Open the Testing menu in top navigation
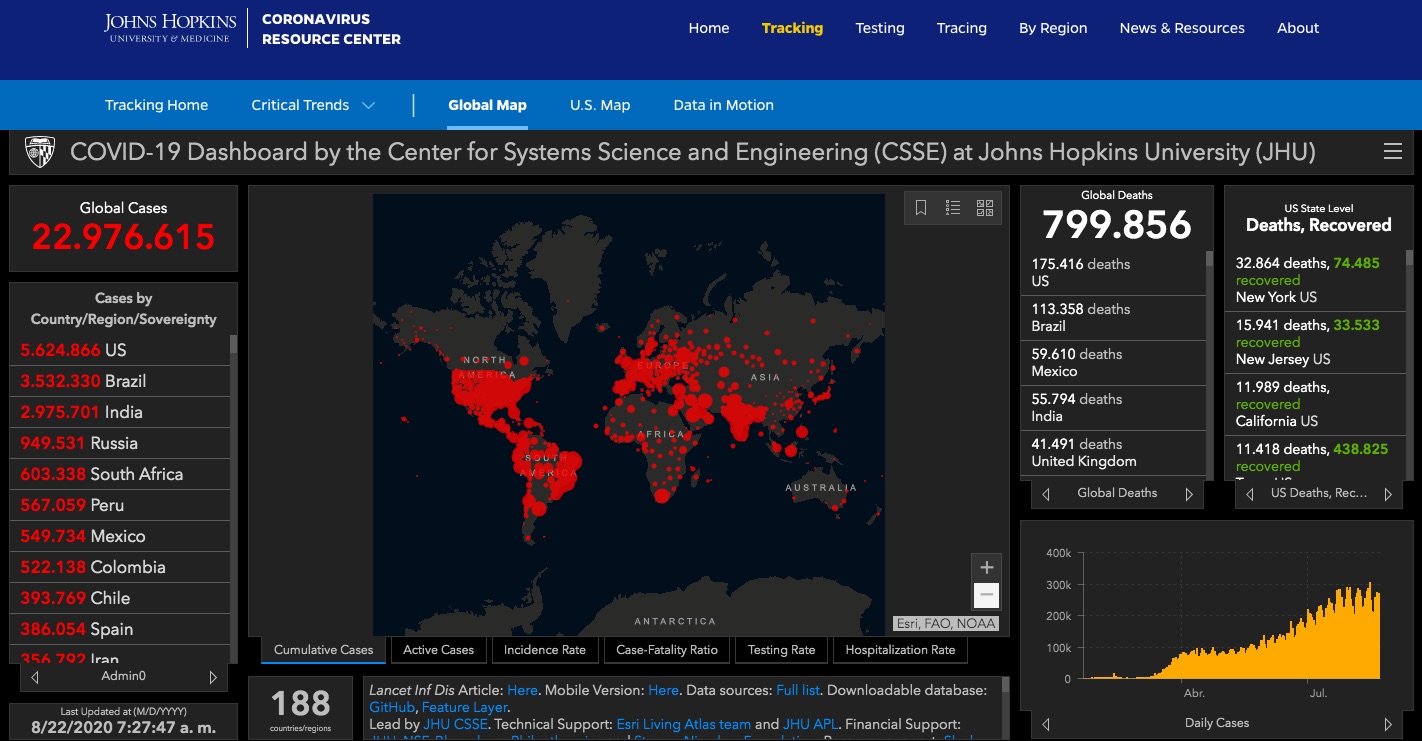The height and width of the screenshot is (741, 1422). [x=880, y=28]
